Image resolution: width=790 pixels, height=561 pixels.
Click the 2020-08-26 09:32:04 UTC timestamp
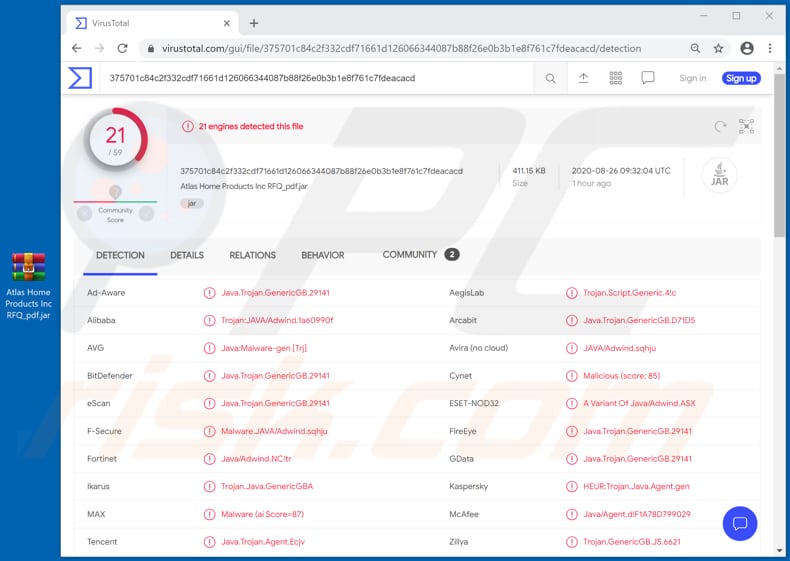[x=621, y=171]
